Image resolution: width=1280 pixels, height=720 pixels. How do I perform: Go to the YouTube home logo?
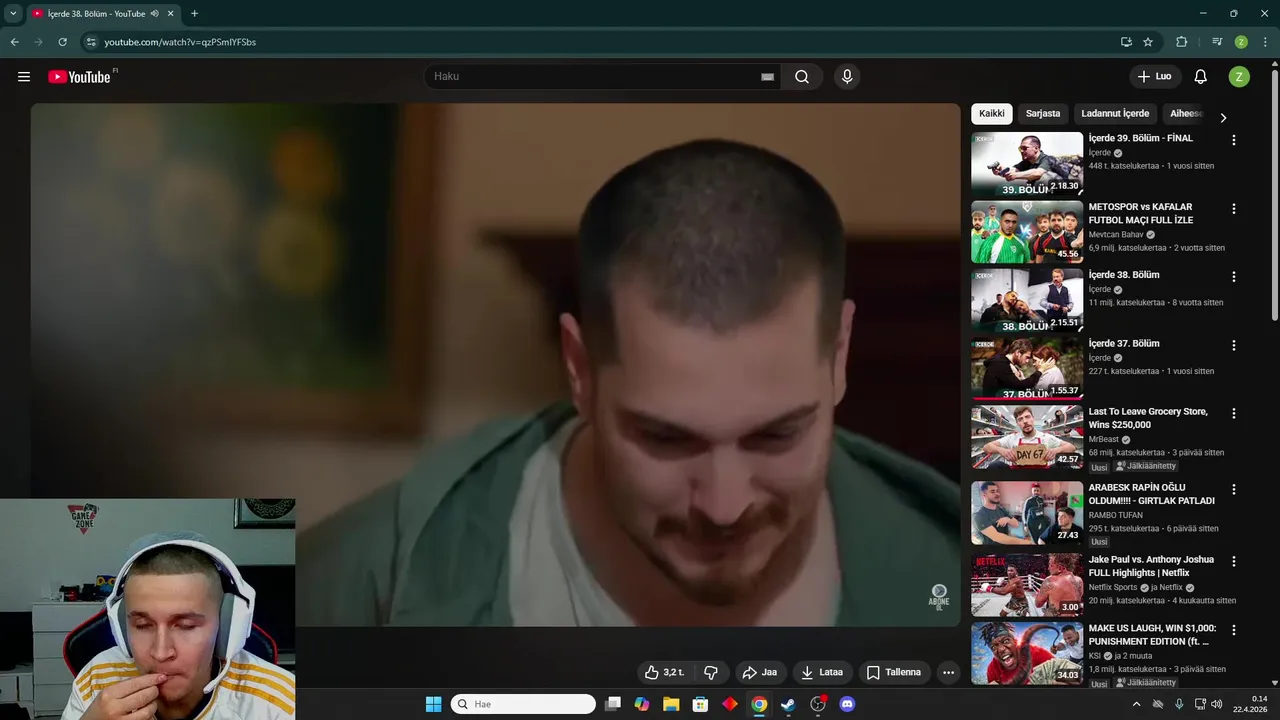click(79, 77)
